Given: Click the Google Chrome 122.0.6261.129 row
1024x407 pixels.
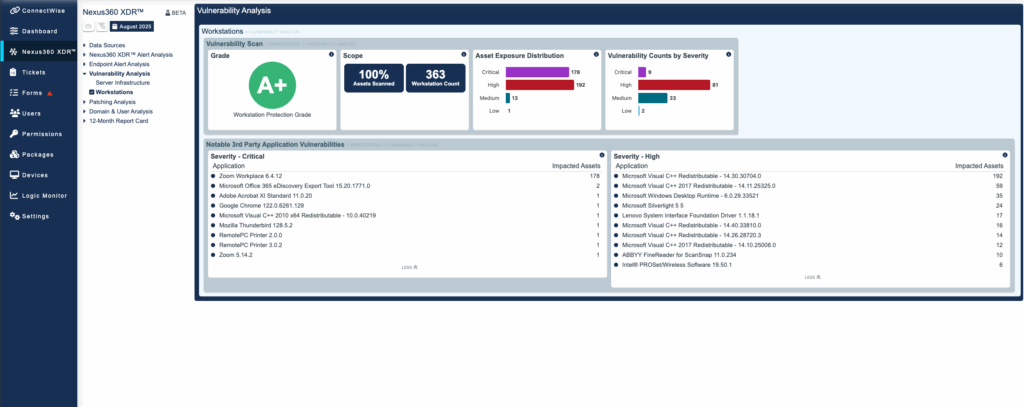Looking at the screenshot, I should [406, 205].
